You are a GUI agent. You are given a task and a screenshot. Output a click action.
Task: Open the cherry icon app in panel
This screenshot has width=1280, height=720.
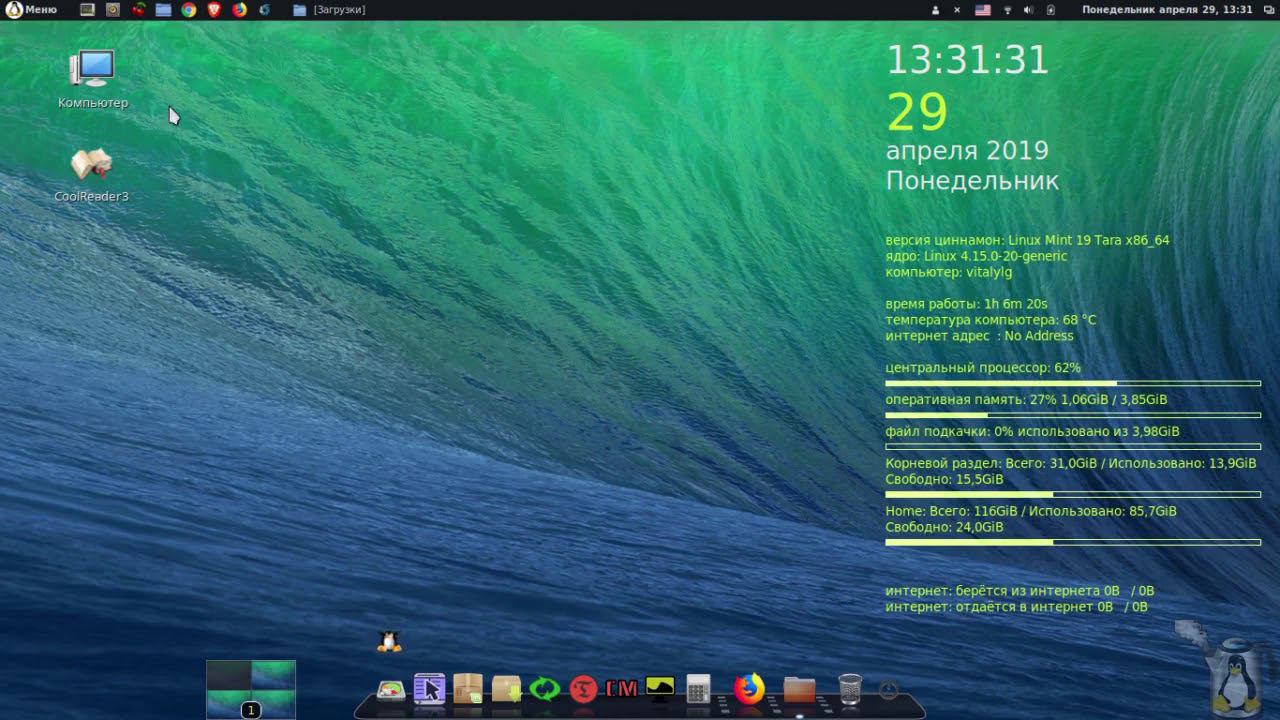point(138,10)
